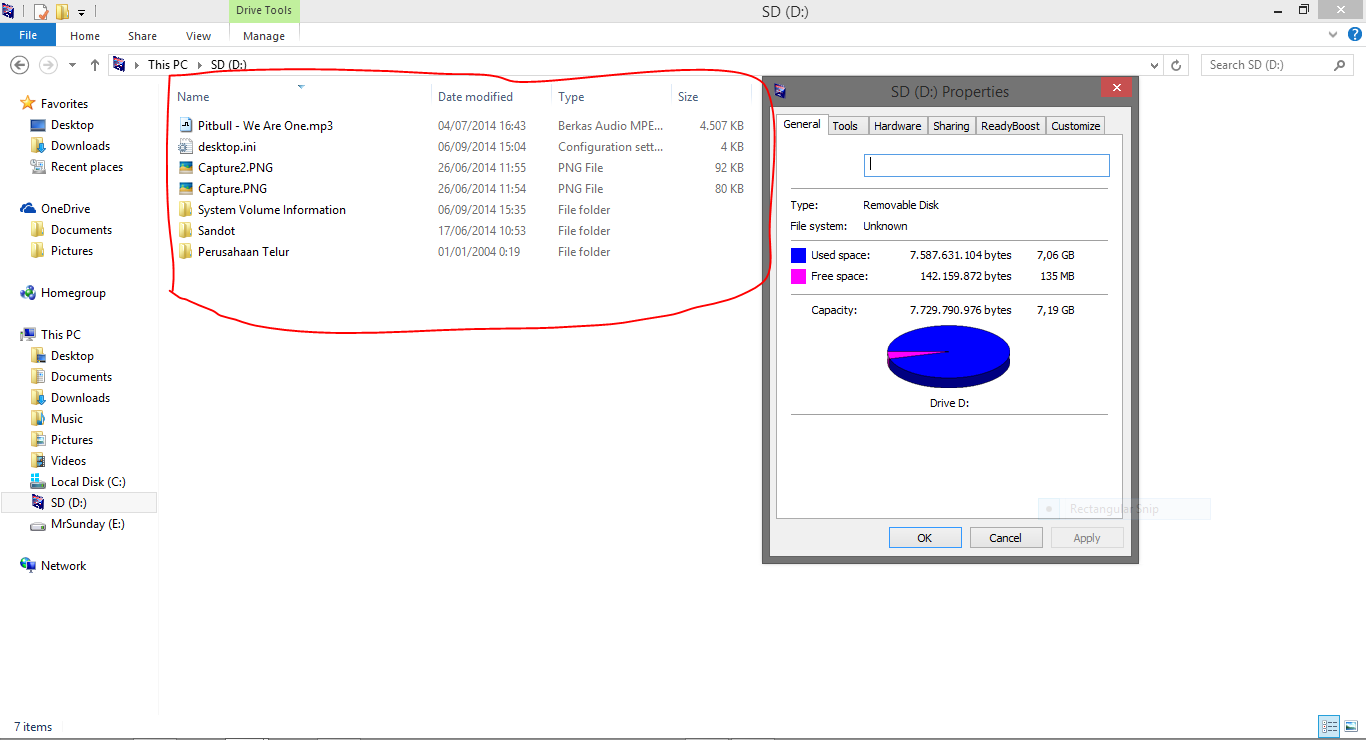The image size is (1366, 740).
Task: Click the magenta Free space swatch
Action: (798, 277)
